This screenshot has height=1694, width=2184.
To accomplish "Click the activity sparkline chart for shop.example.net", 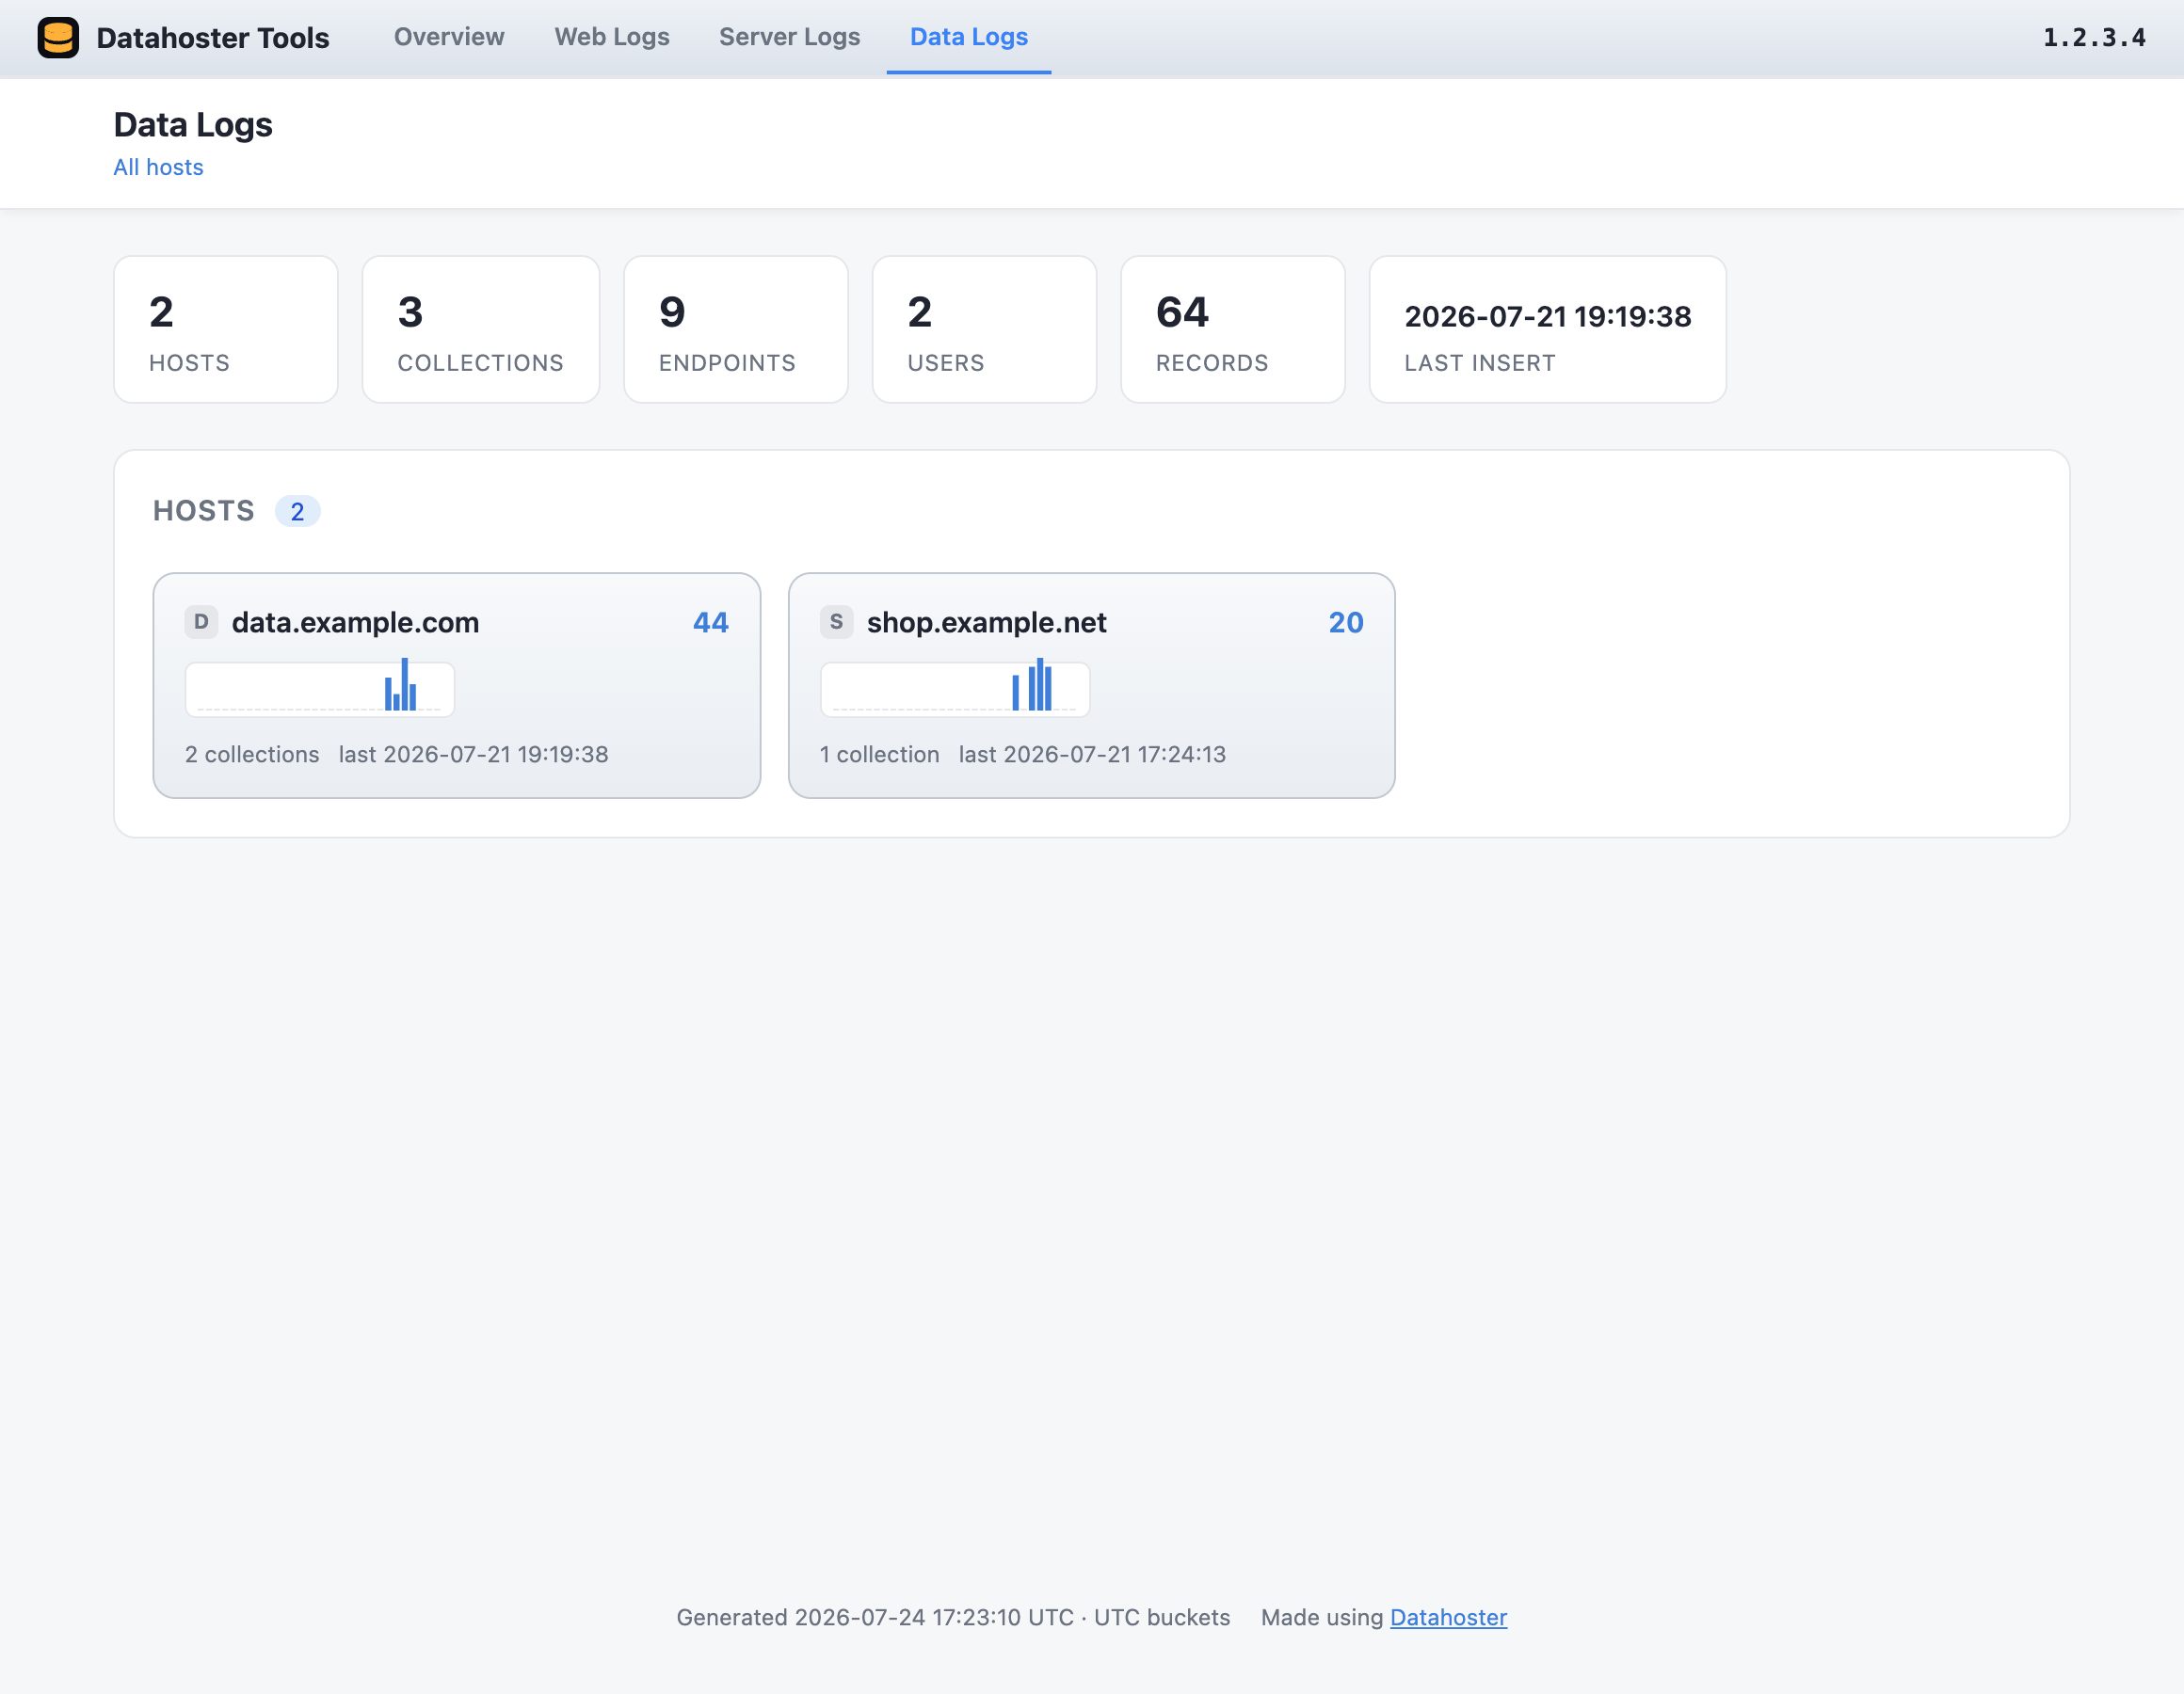I will pyautogui.click(x=955, y=688).
